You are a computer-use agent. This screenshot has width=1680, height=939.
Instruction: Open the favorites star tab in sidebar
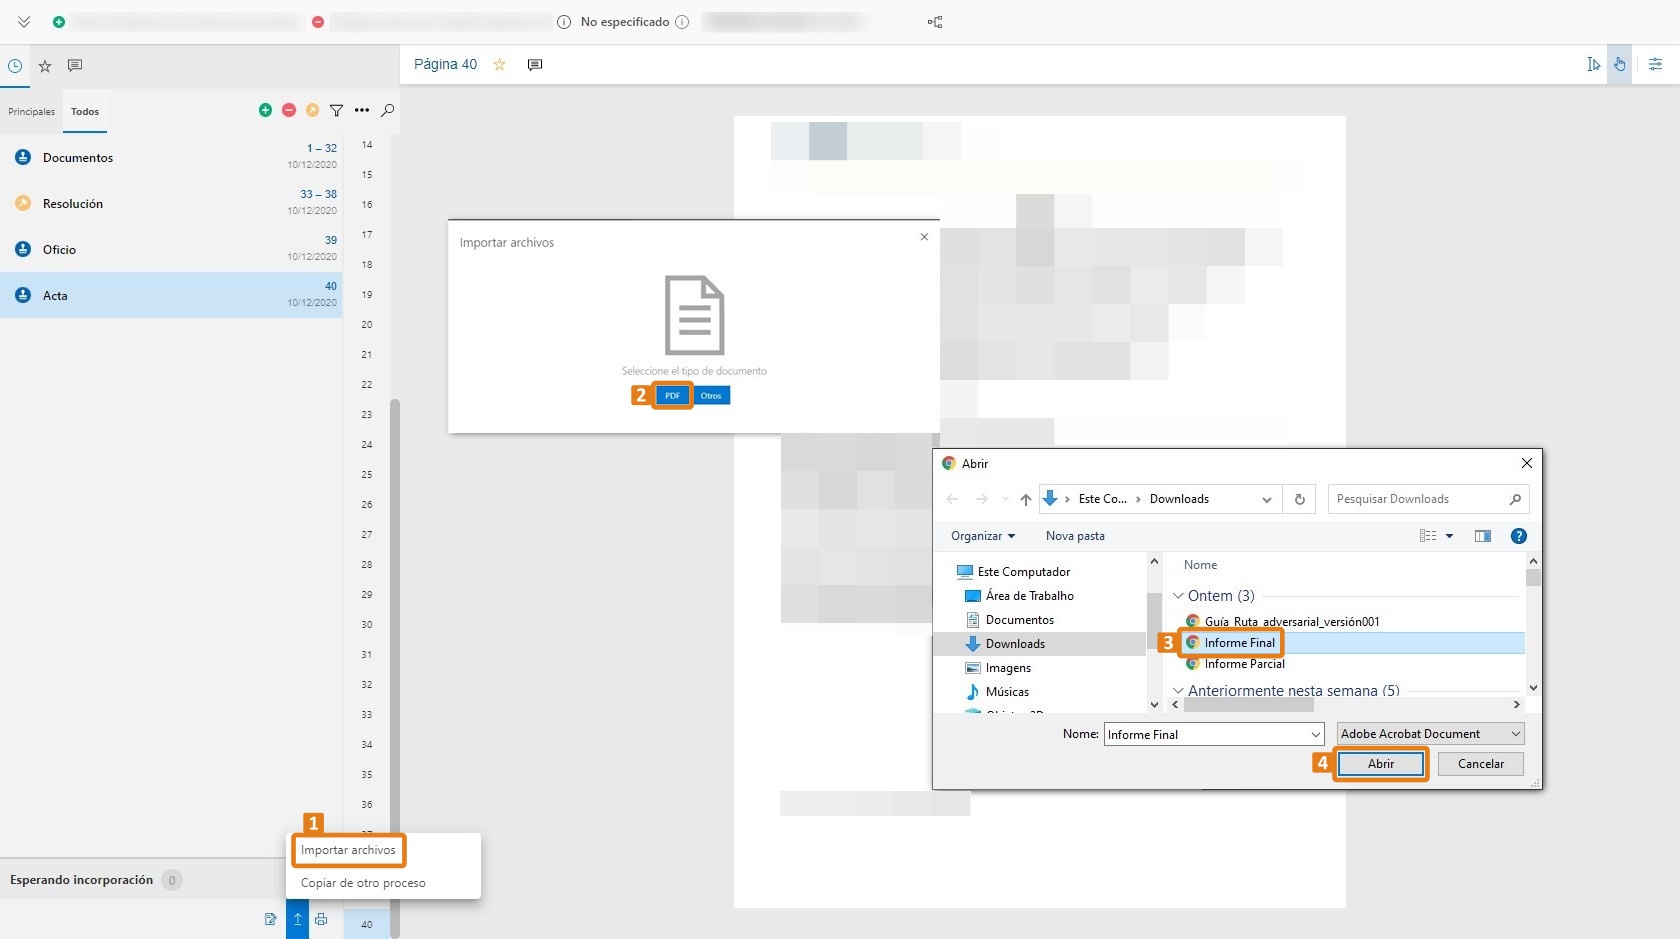coord(45,66)
